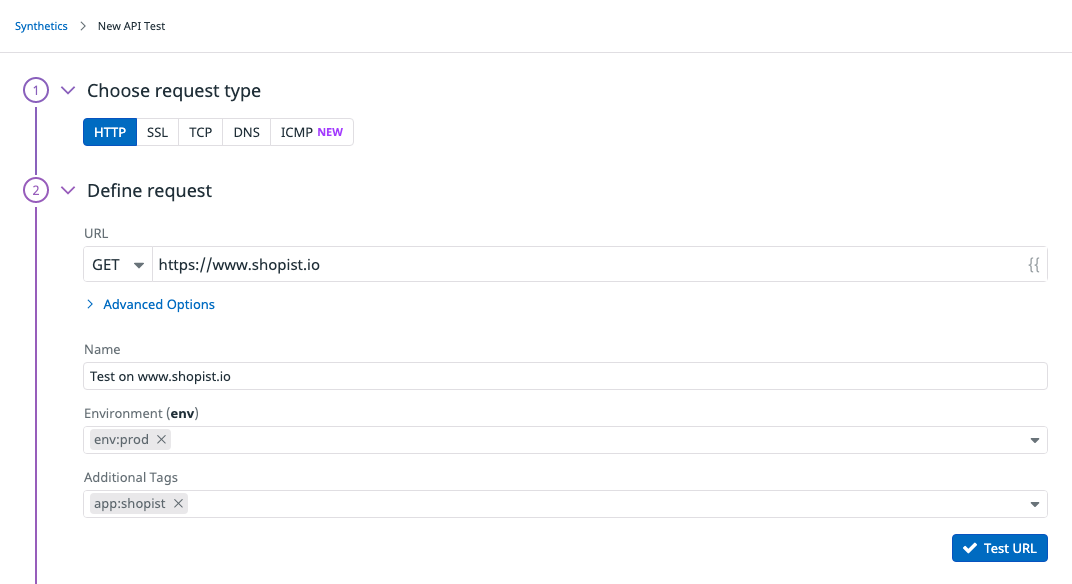This screenshot has width=1072, height=584.
Task: Open the Synthetics breadcrumb link
Action: pyautogui.click(x=40, y=26)
